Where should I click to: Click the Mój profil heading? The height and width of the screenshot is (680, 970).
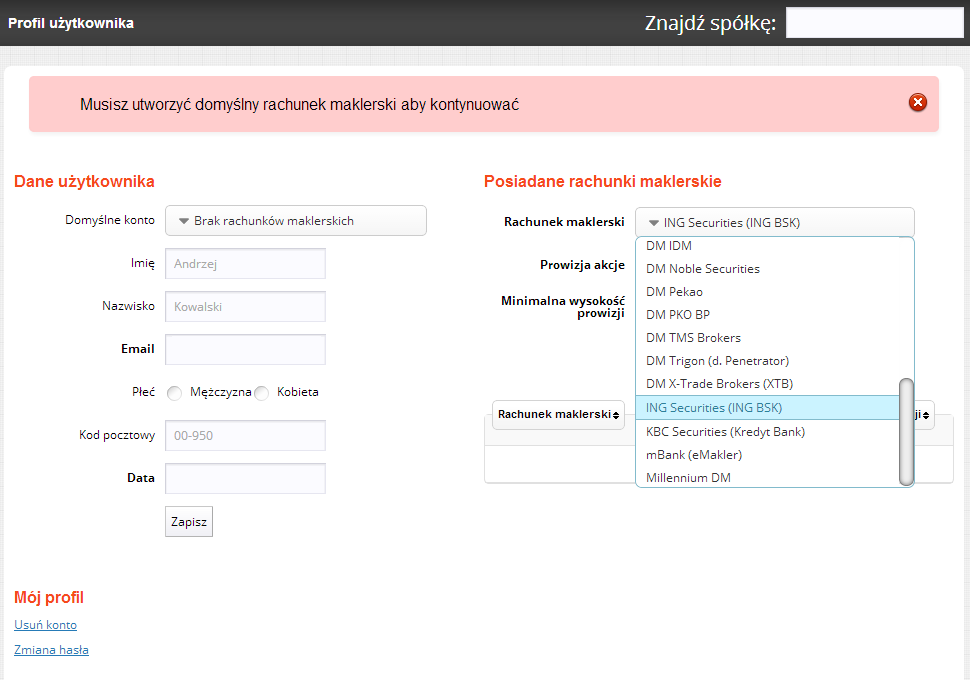pyautogui.click(x=49, y=597)
